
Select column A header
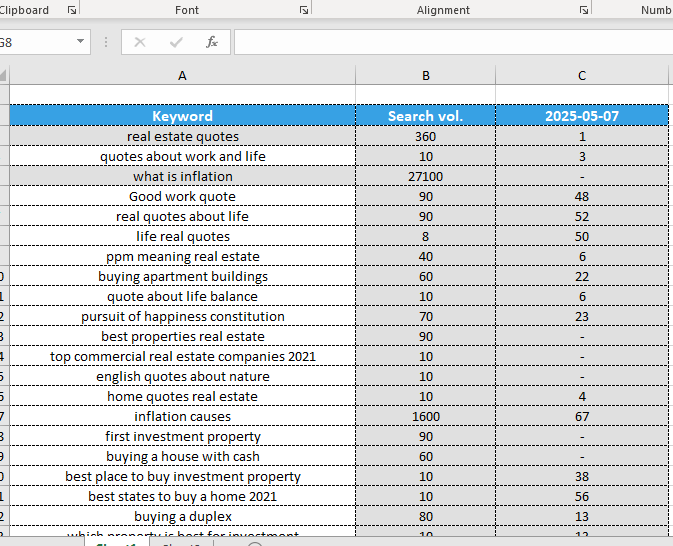click(x=182, y=76)
